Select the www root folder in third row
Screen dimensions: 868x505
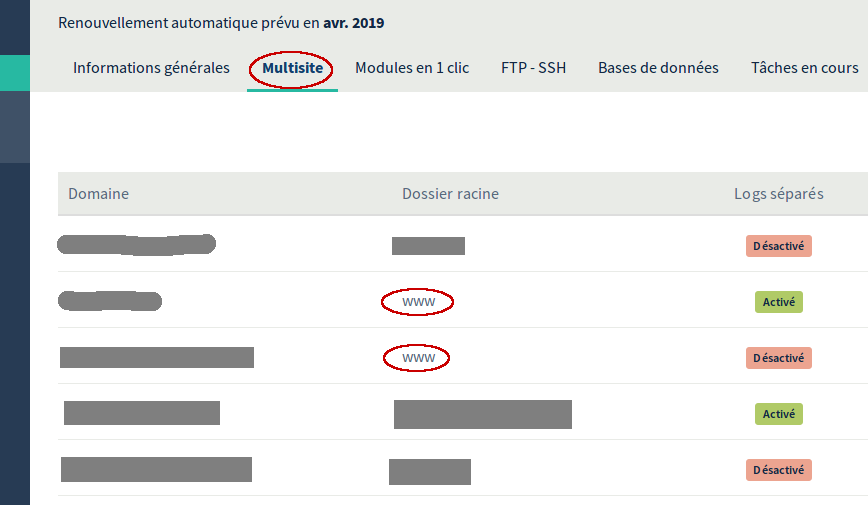417,358
